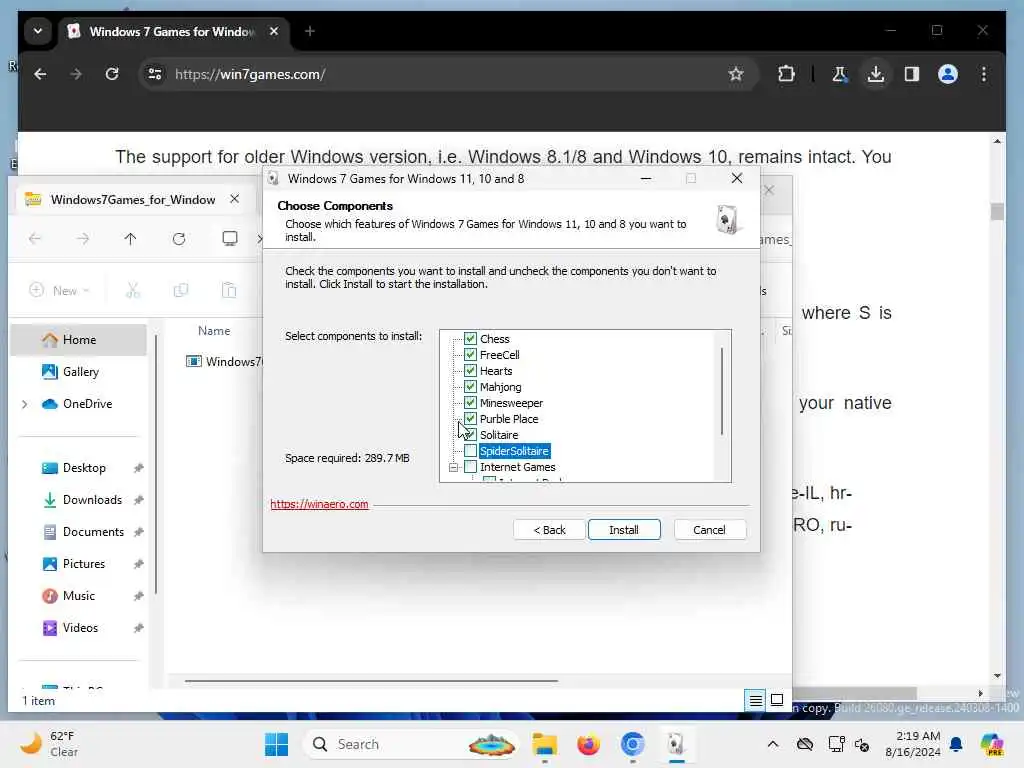Launch Firefox from the taskbar
Viewport: 1024px width, 768px height.
point(588,744)
